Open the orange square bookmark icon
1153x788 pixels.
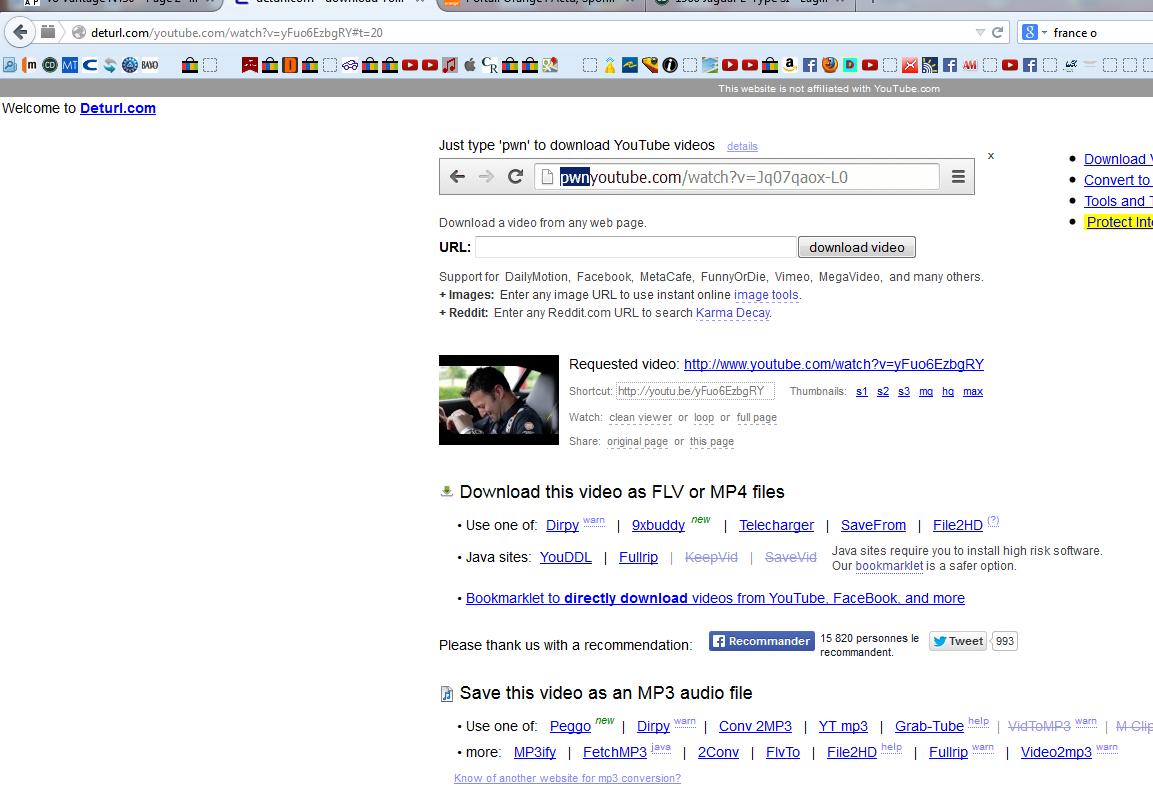point(290,65)
